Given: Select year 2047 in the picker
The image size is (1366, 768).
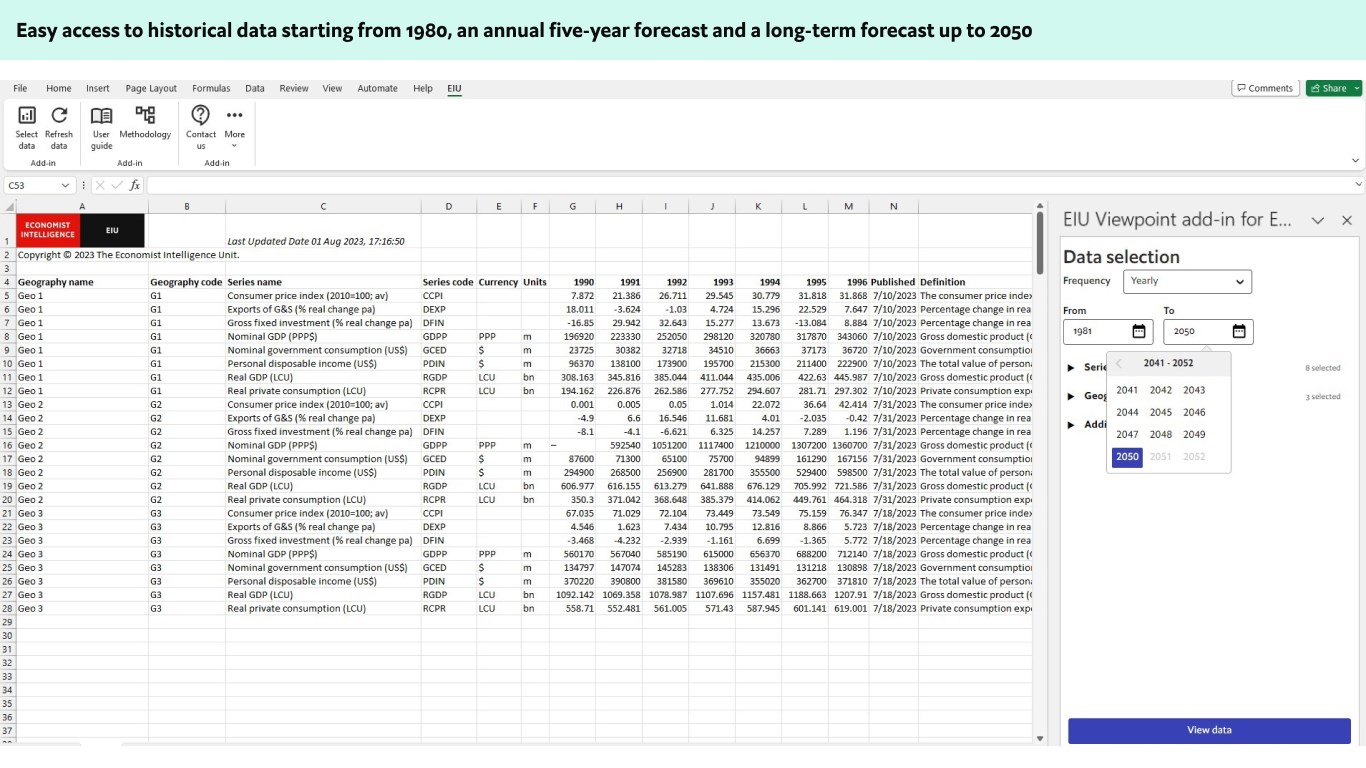Looking at the screenshot, I should click(x=1127, y=434).
